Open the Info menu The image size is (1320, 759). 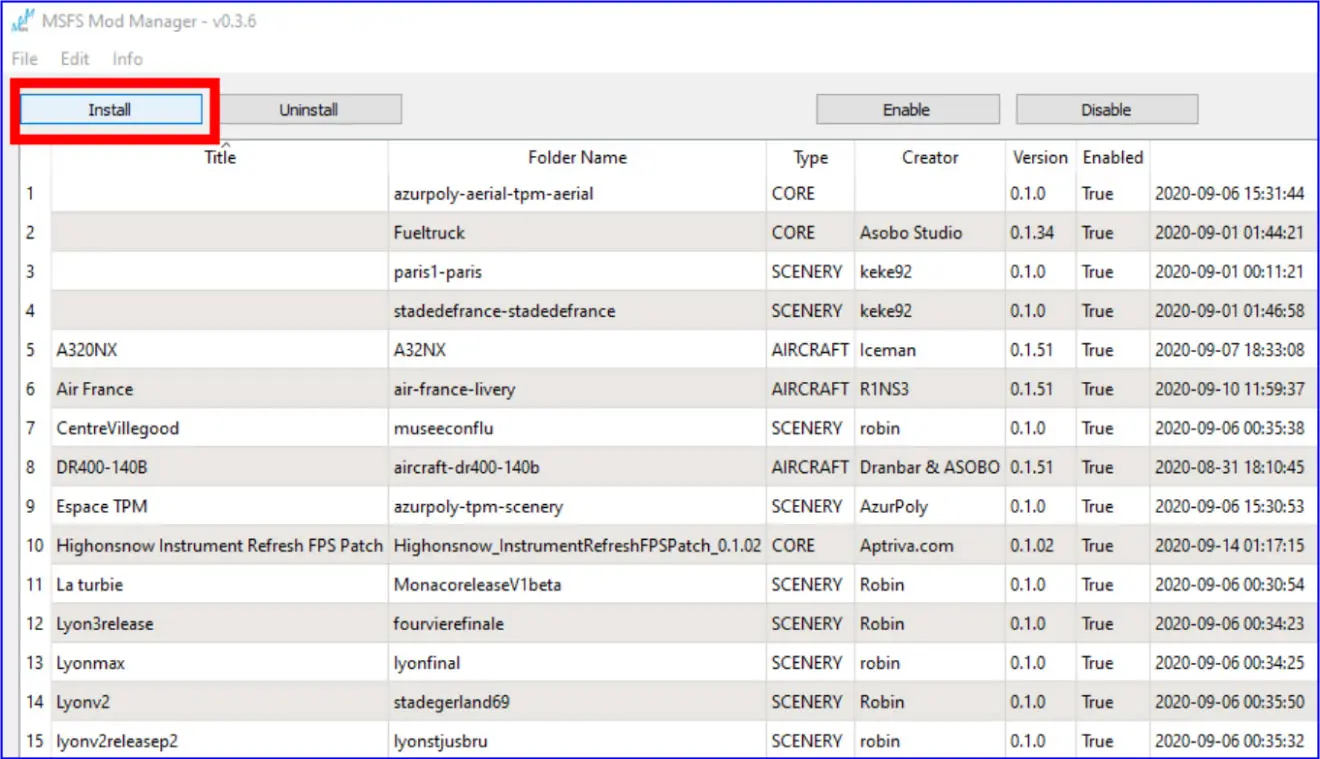click(127, 59)
